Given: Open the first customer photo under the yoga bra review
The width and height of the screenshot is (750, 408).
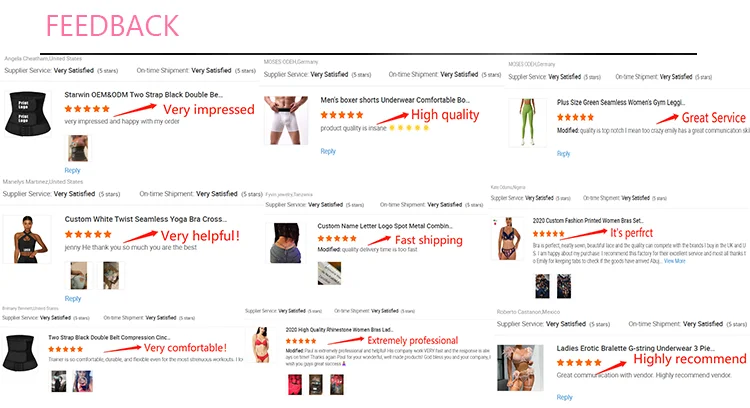Looking at the screenshot, I should click(x=78, y=275).
